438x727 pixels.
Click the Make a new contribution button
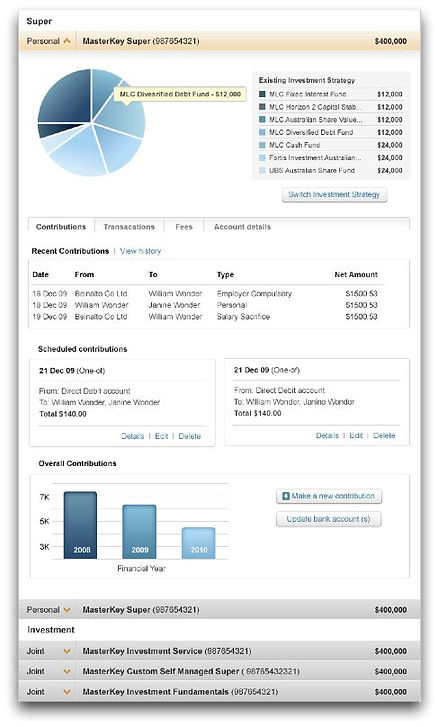(x=329, y=496)
